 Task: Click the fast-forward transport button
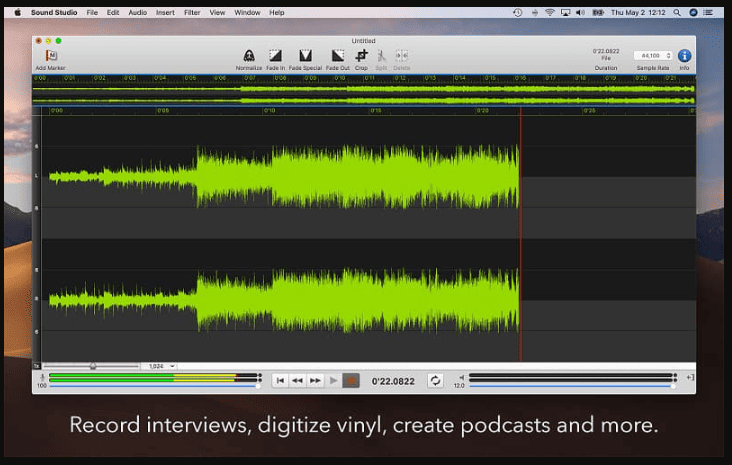click(x=316, y=380)
